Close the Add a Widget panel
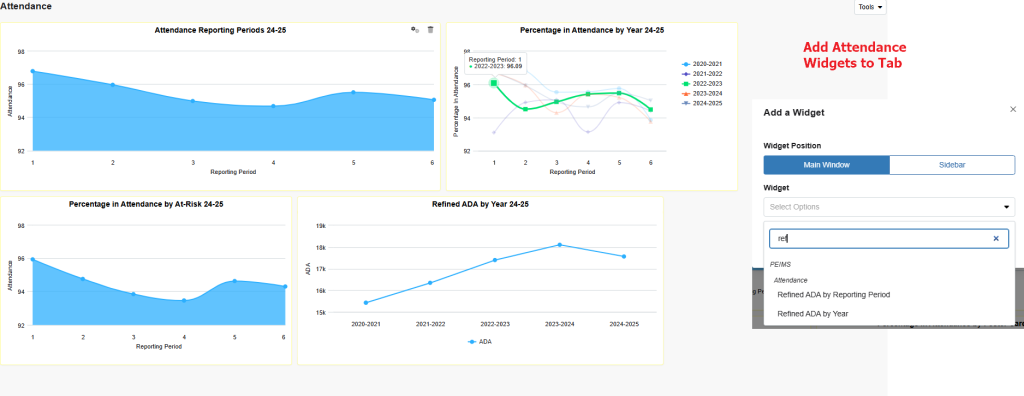 click(x=1013, y=109)
